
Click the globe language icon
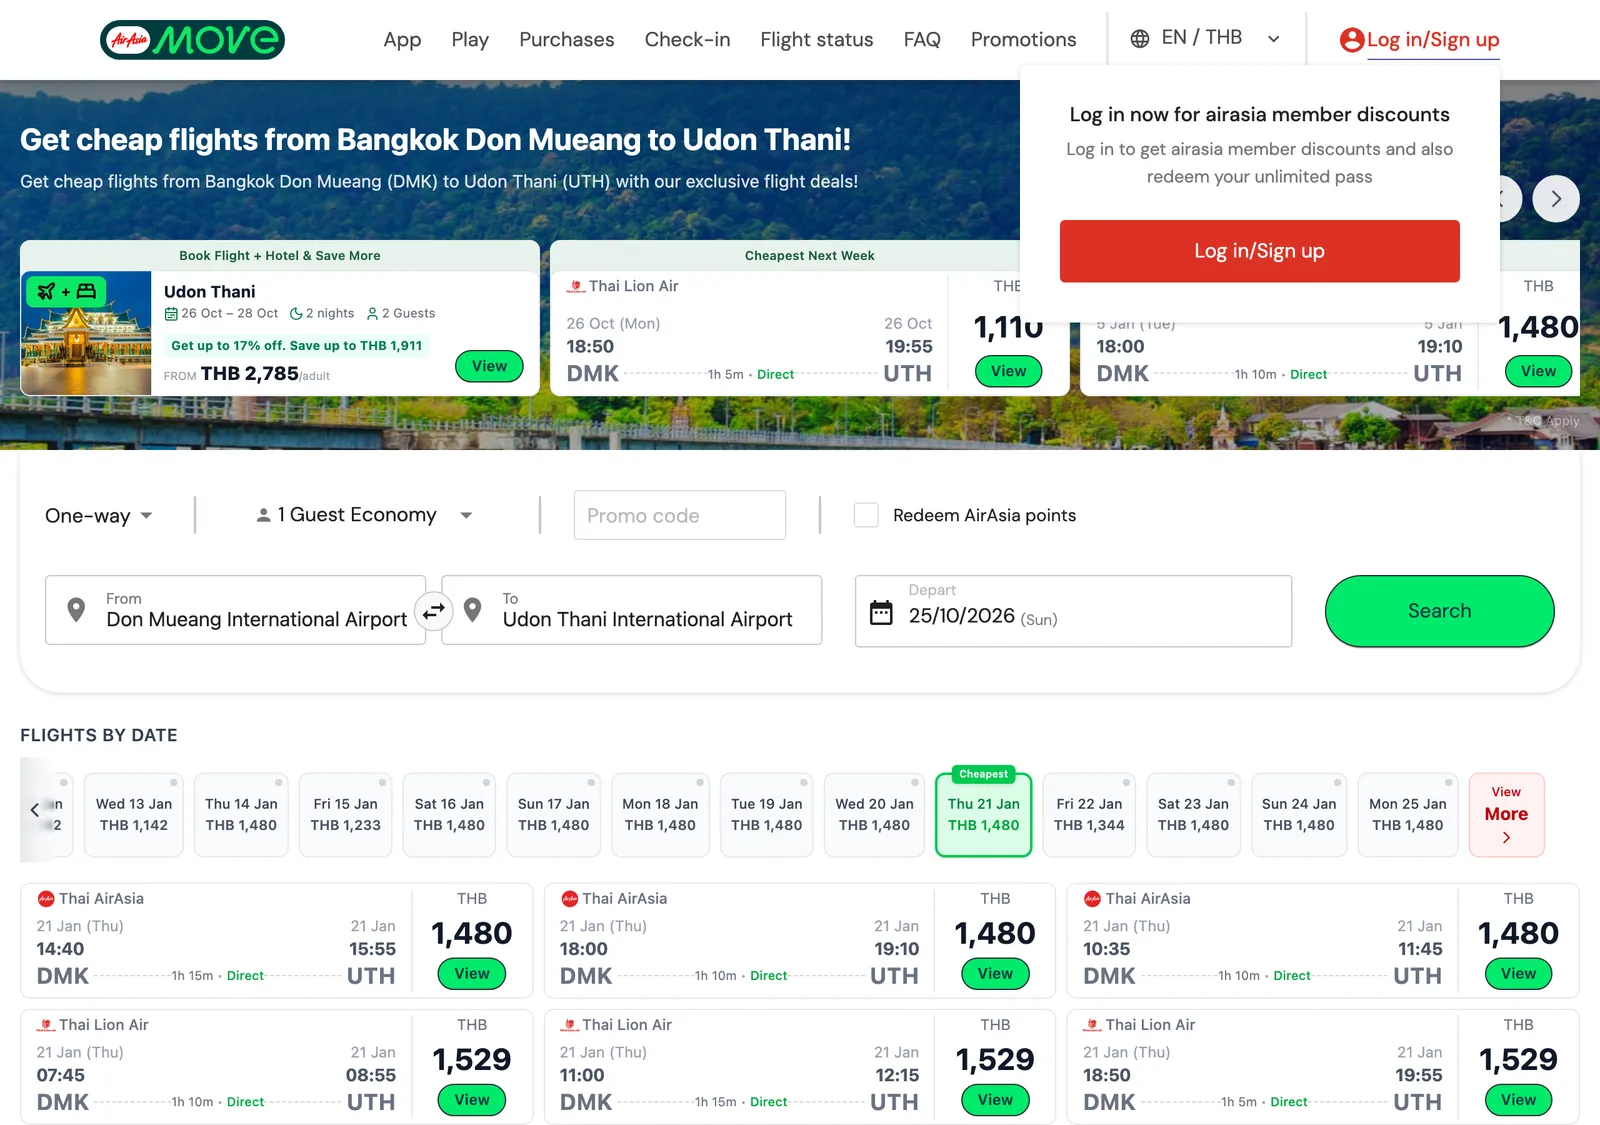tap(1140, 39)
